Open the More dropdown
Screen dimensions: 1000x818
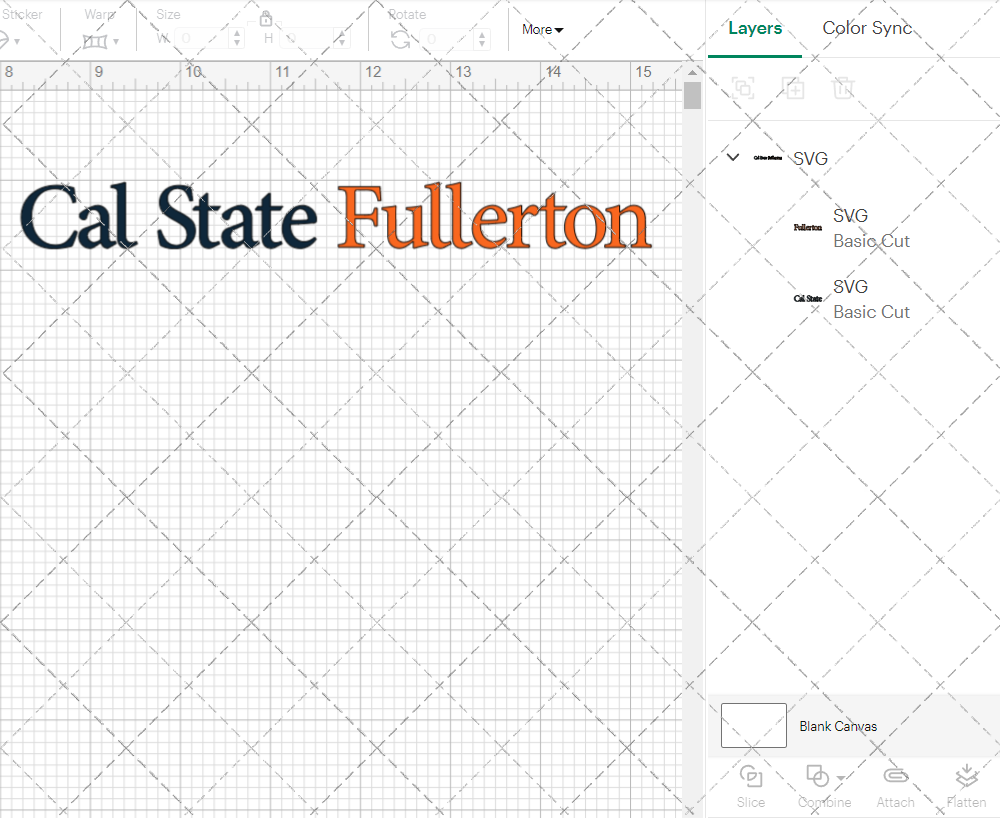point(541,29)
